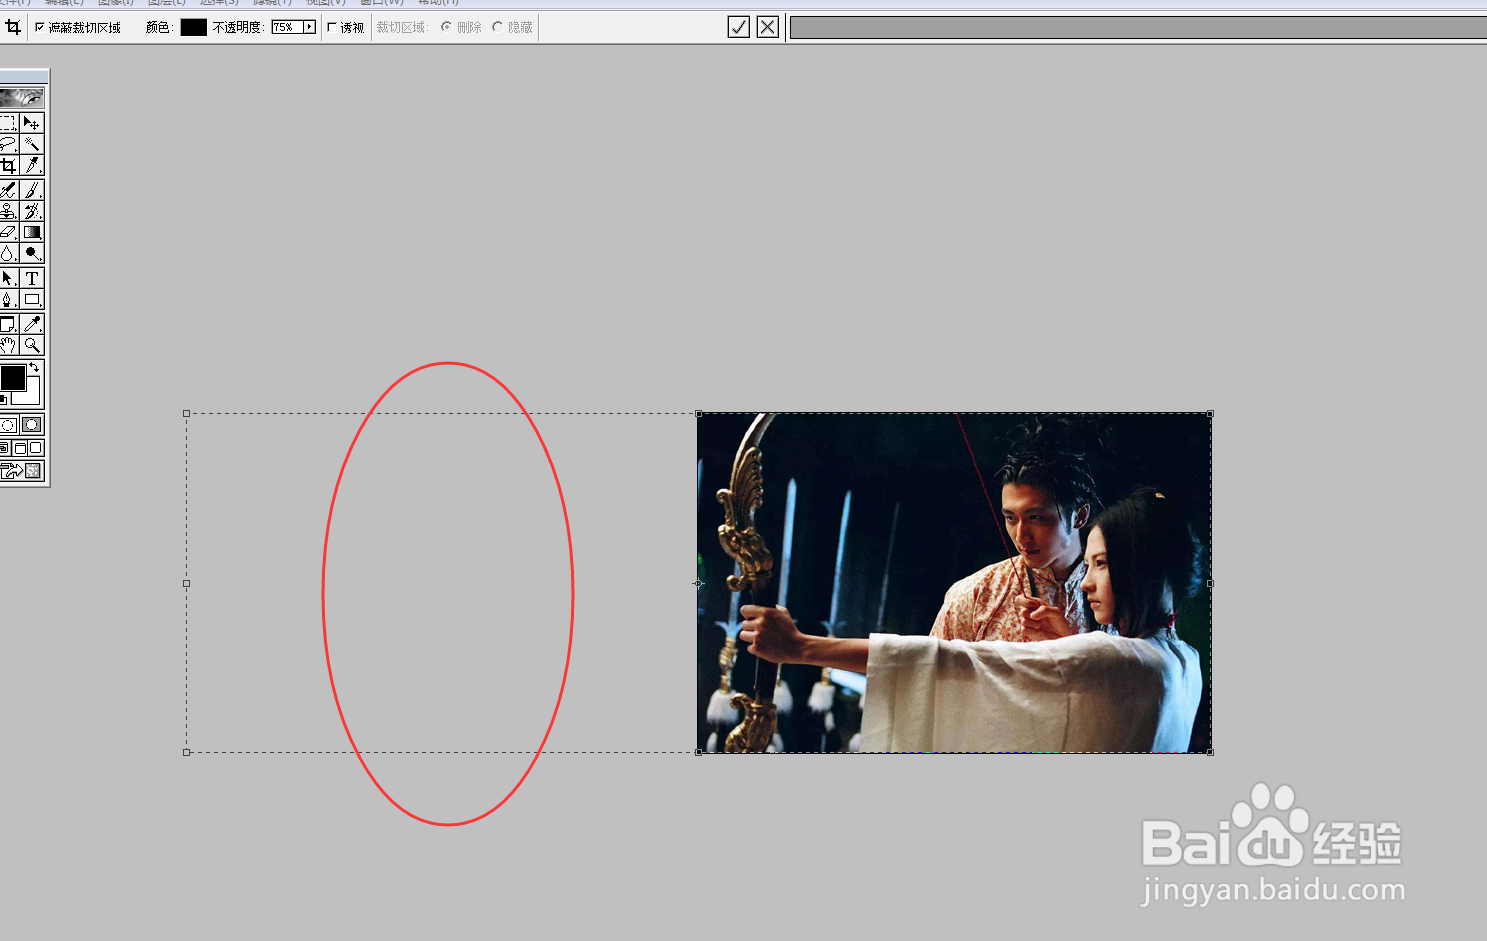
Task: Cancel the crop with the X button
Action: click(x=767, y=27)
